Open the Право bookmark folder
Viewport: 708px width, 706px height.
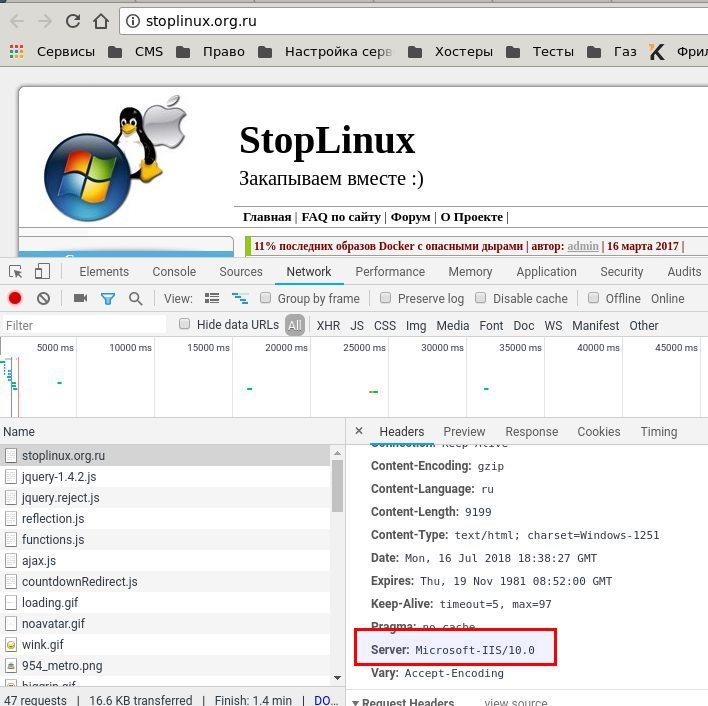[210, 52]
